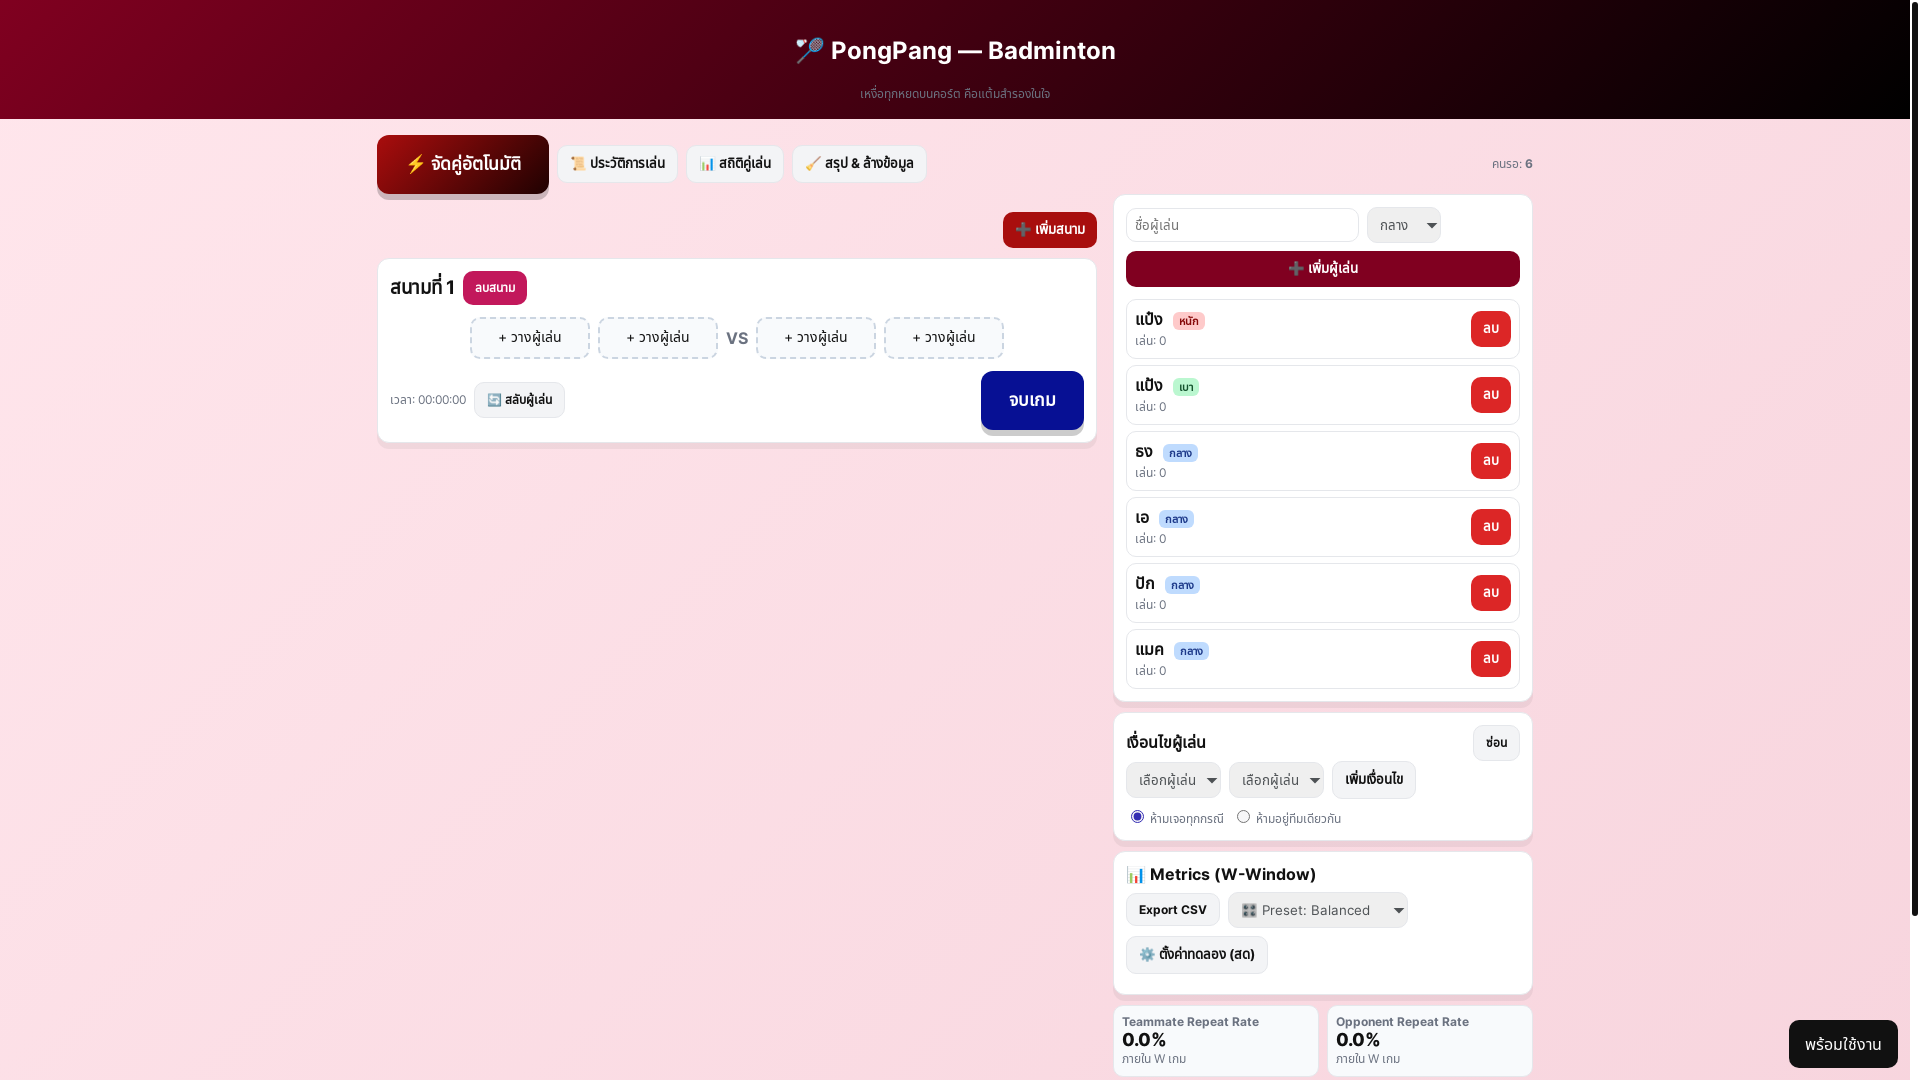
Task: Click the Teammate Repeat Rate card
Action: click(x=1215, y=1041)
